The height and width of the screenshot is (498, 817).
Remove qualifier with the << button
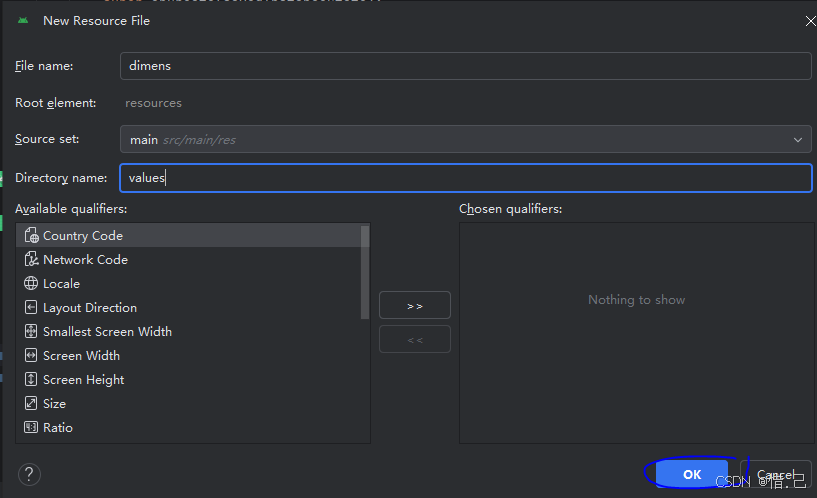[x=415, y=340]
